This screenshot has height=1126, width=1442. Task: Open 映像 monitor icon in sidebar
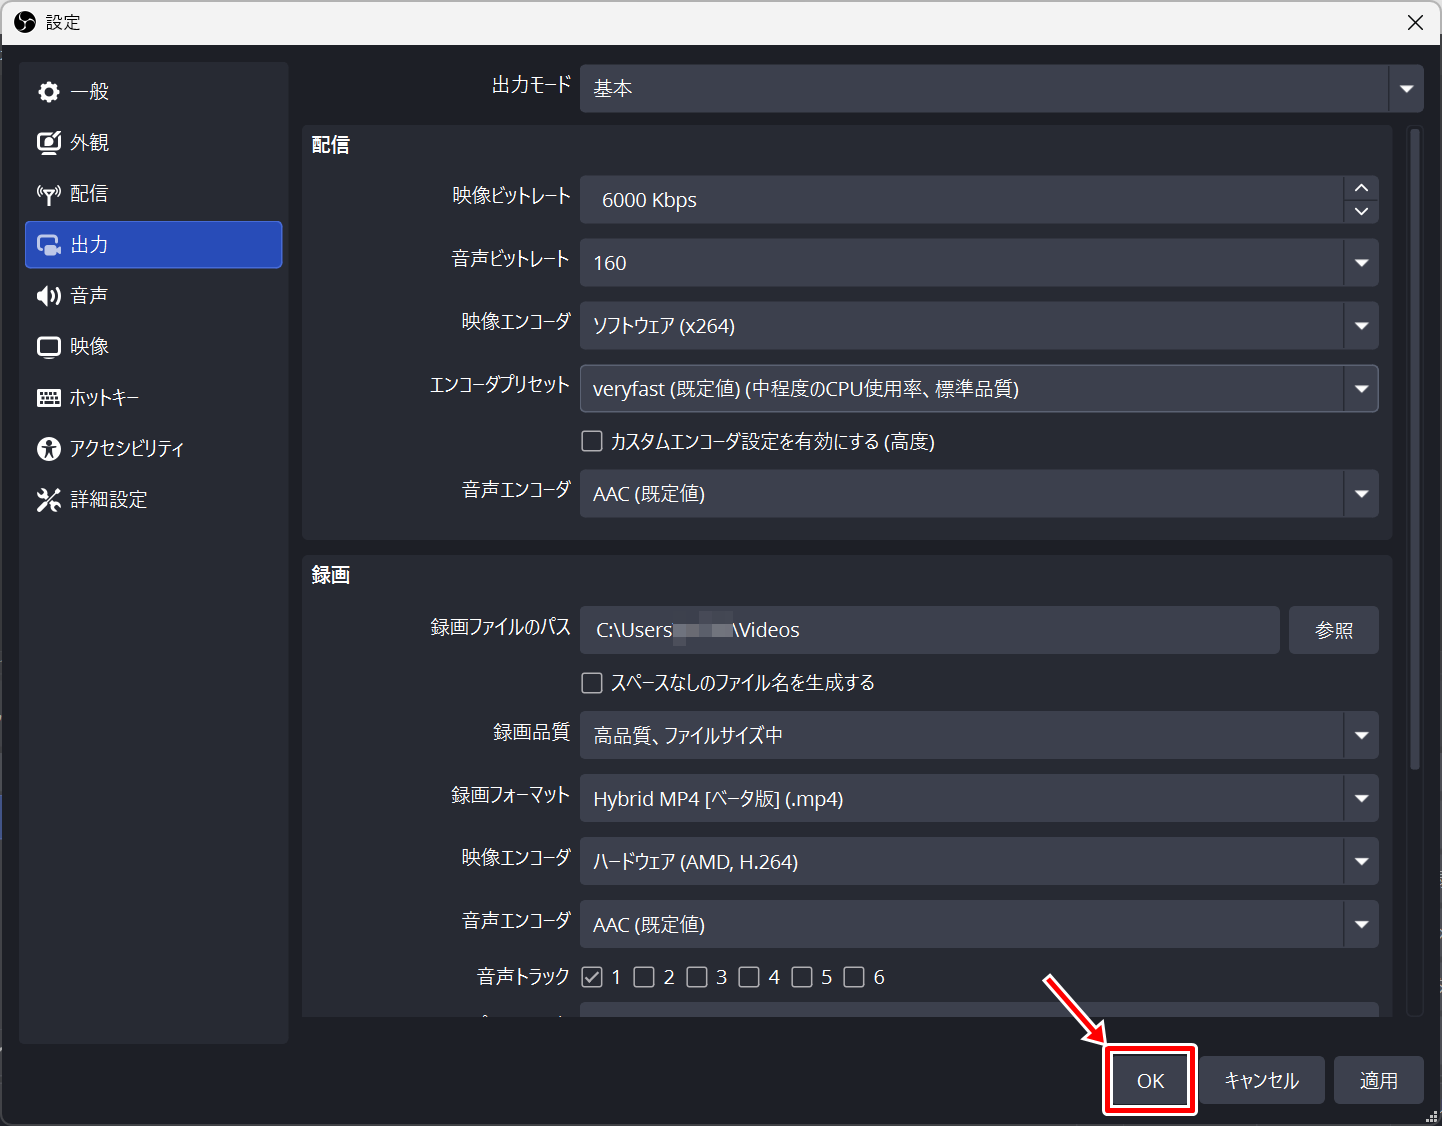tap(48, 347)
